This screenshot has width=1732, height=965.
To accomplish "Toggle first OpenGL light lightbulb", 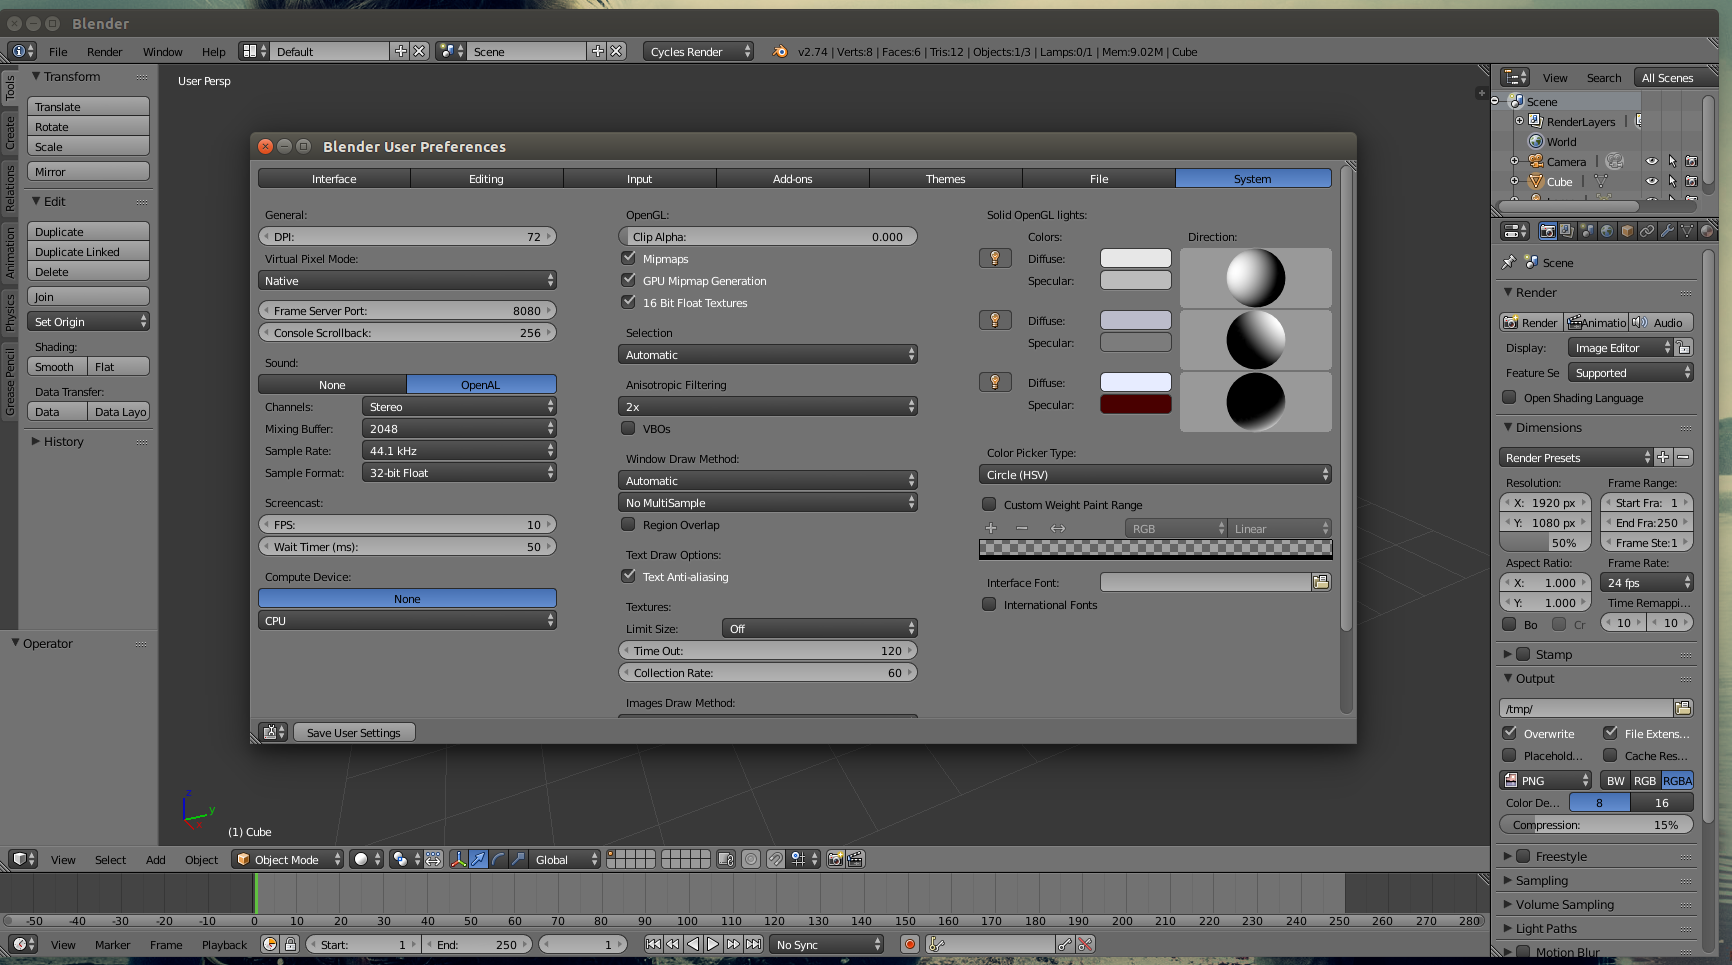I will [995, 258].
